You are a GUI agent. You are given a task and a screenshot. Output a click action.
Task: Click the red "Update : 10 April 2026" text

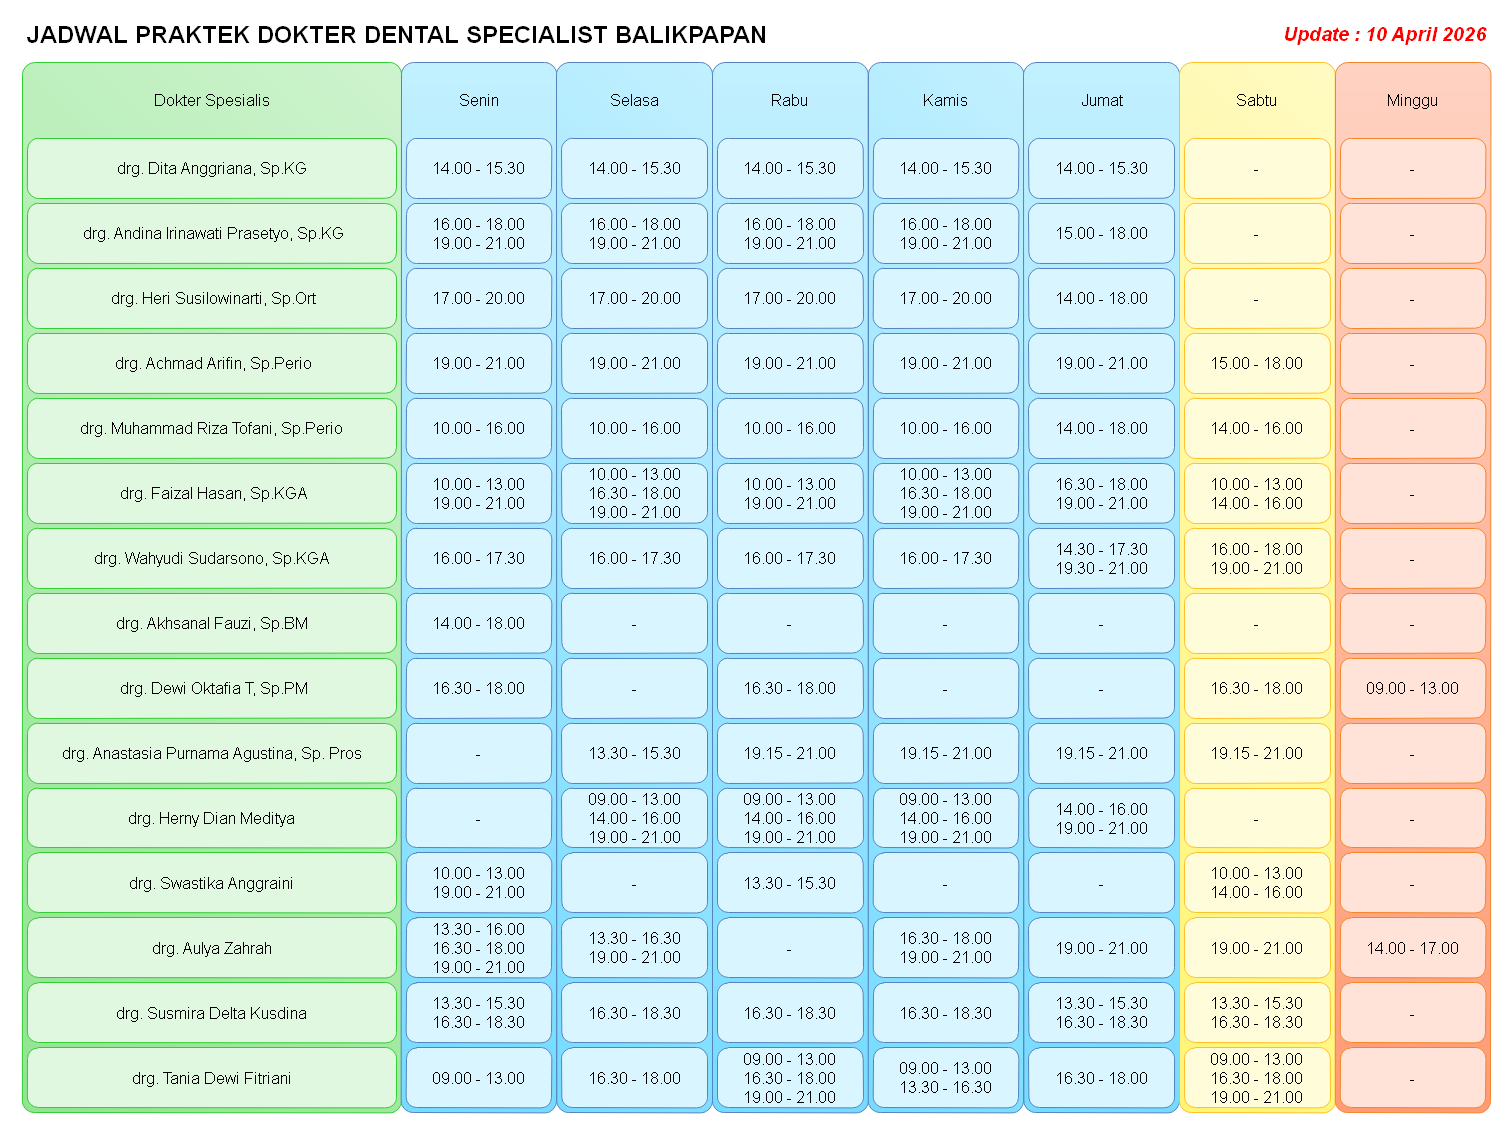click(1384, 34)
